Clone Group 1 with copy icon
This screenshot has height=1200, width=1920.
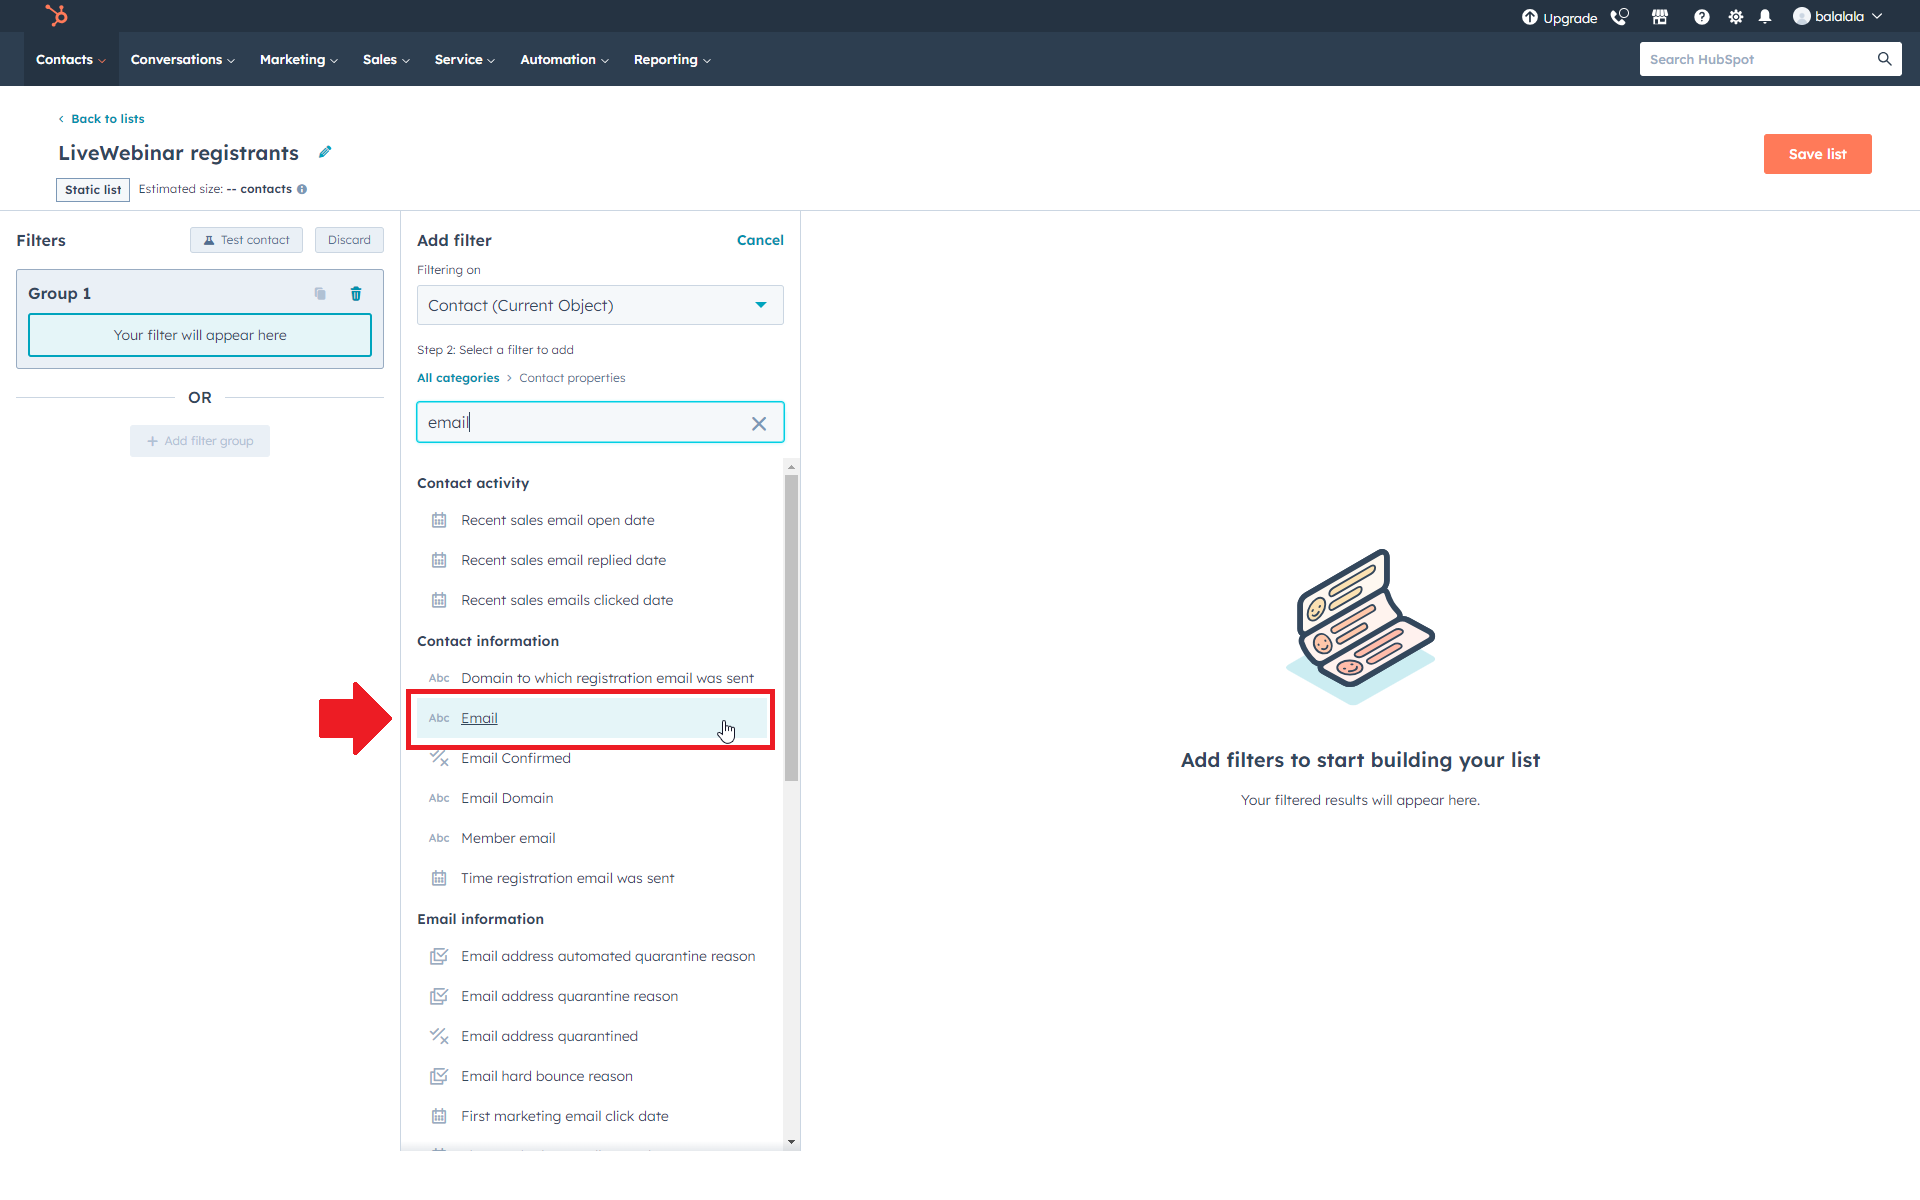click(320, 293)
